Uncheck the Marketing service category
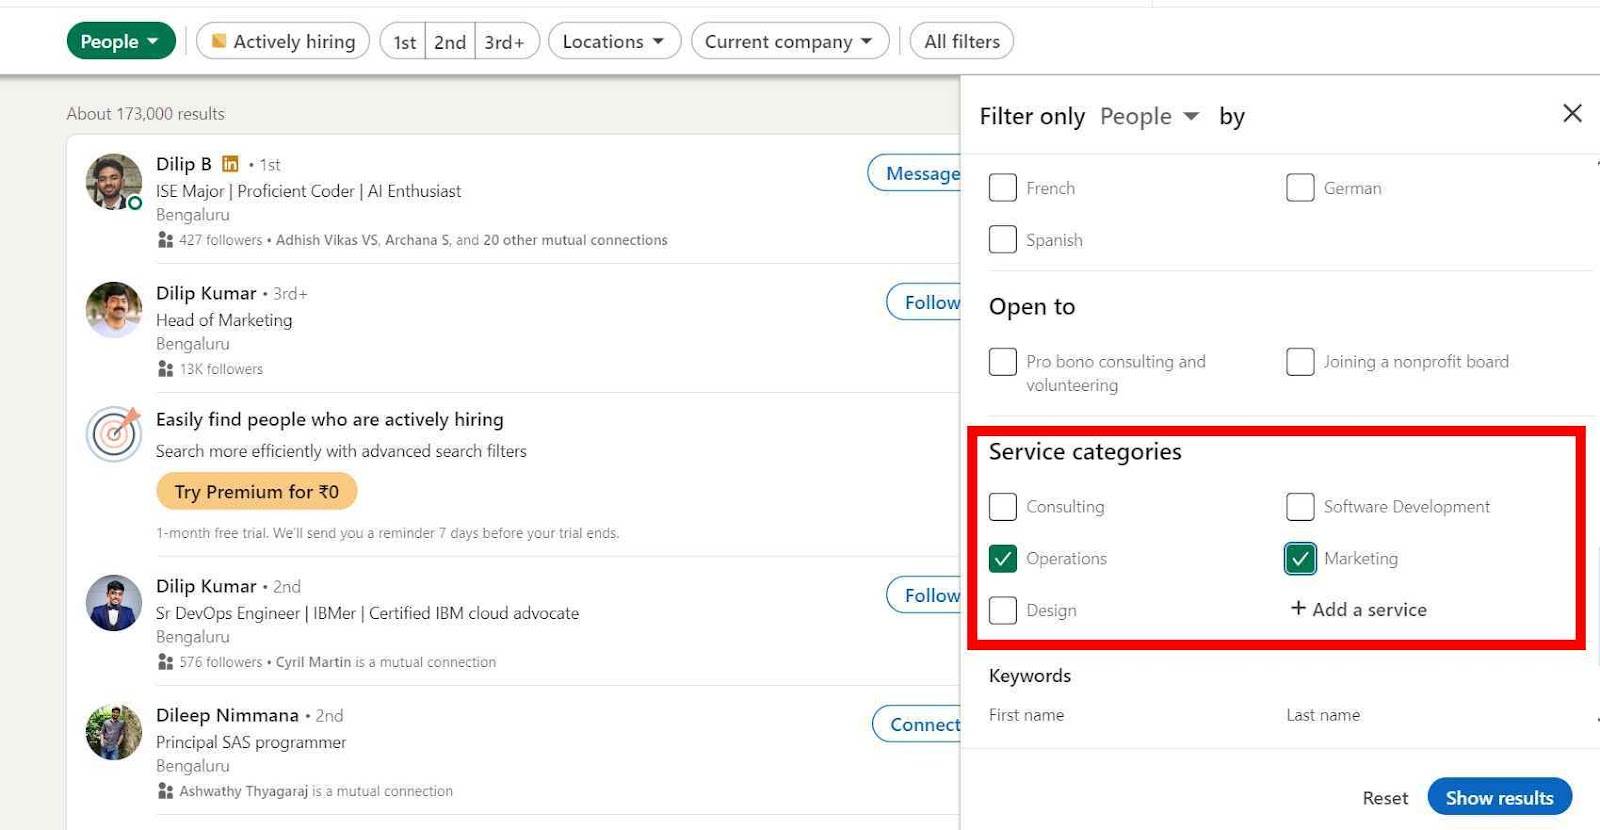Image resolution: width=1600 pixels, height=830 pixels. coord(1300,558)
